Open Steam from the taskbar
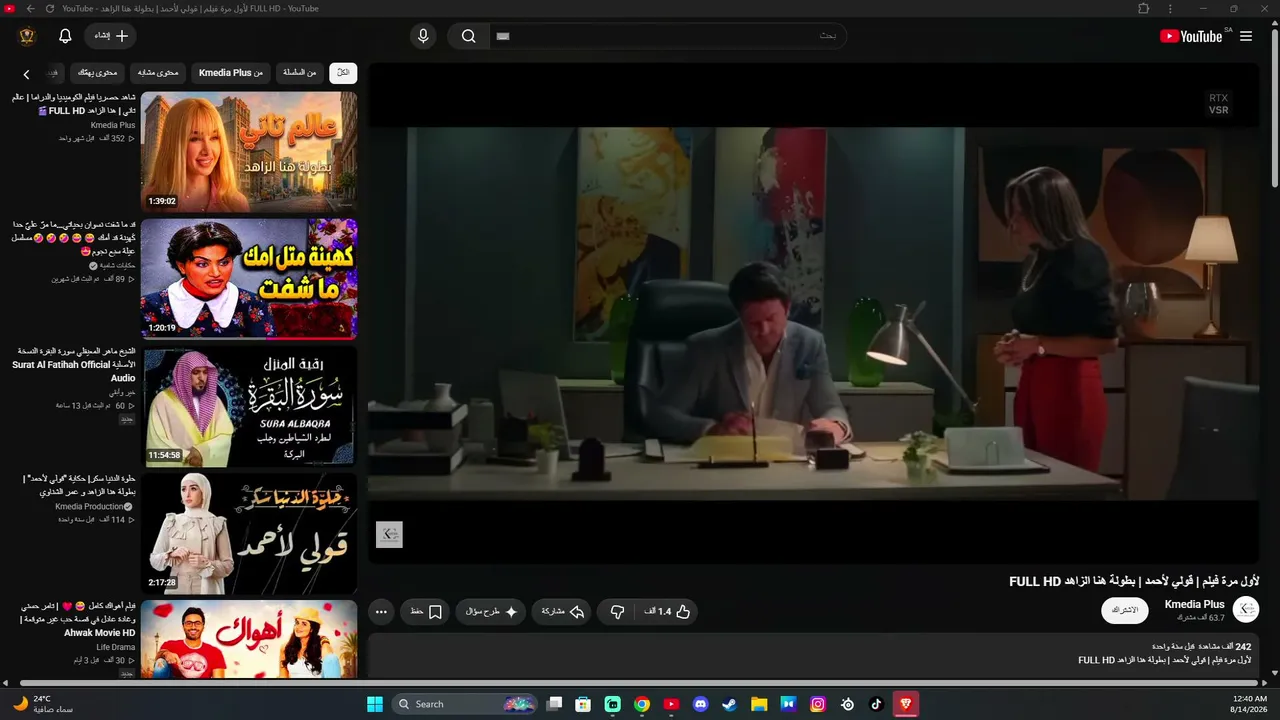Viewport: 1280px width, 720px height. (x=730, y=704)
